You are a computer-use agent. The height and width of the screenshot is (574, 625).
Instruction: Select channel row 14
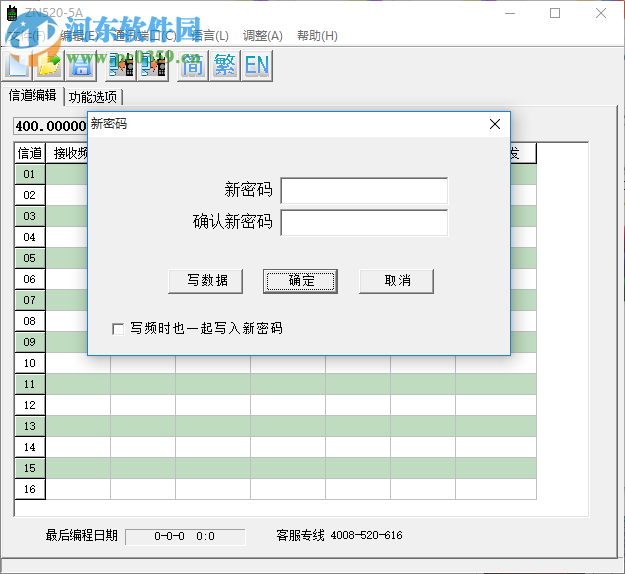pos(29,447)
